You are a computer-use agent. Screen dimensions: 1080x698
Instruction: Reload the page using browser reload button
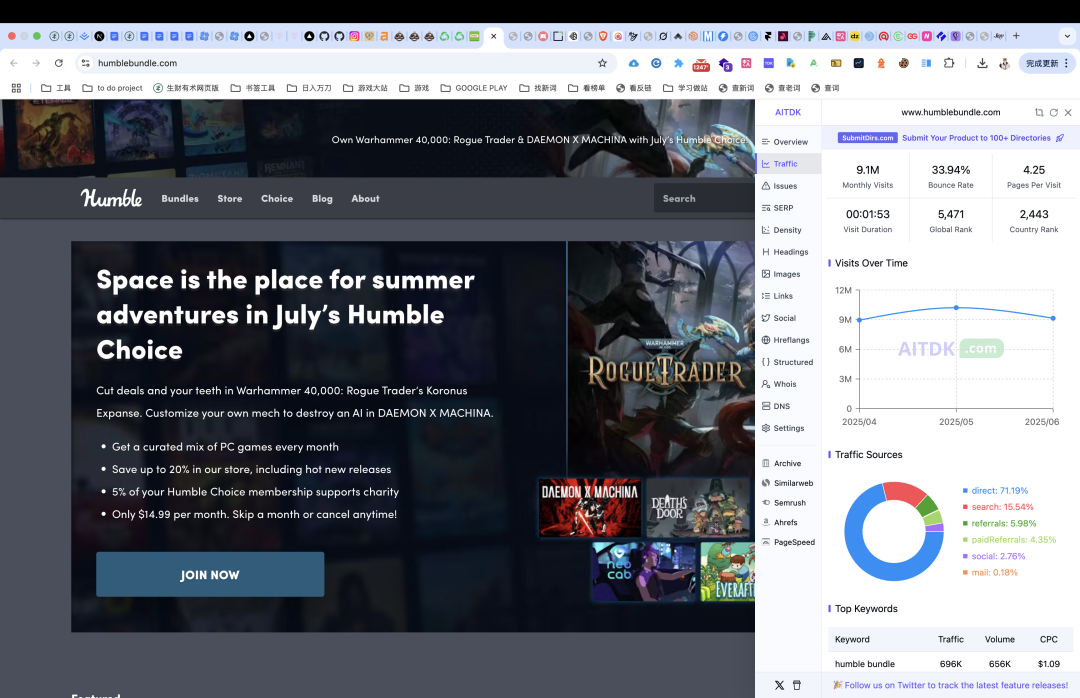click(59, 63)
